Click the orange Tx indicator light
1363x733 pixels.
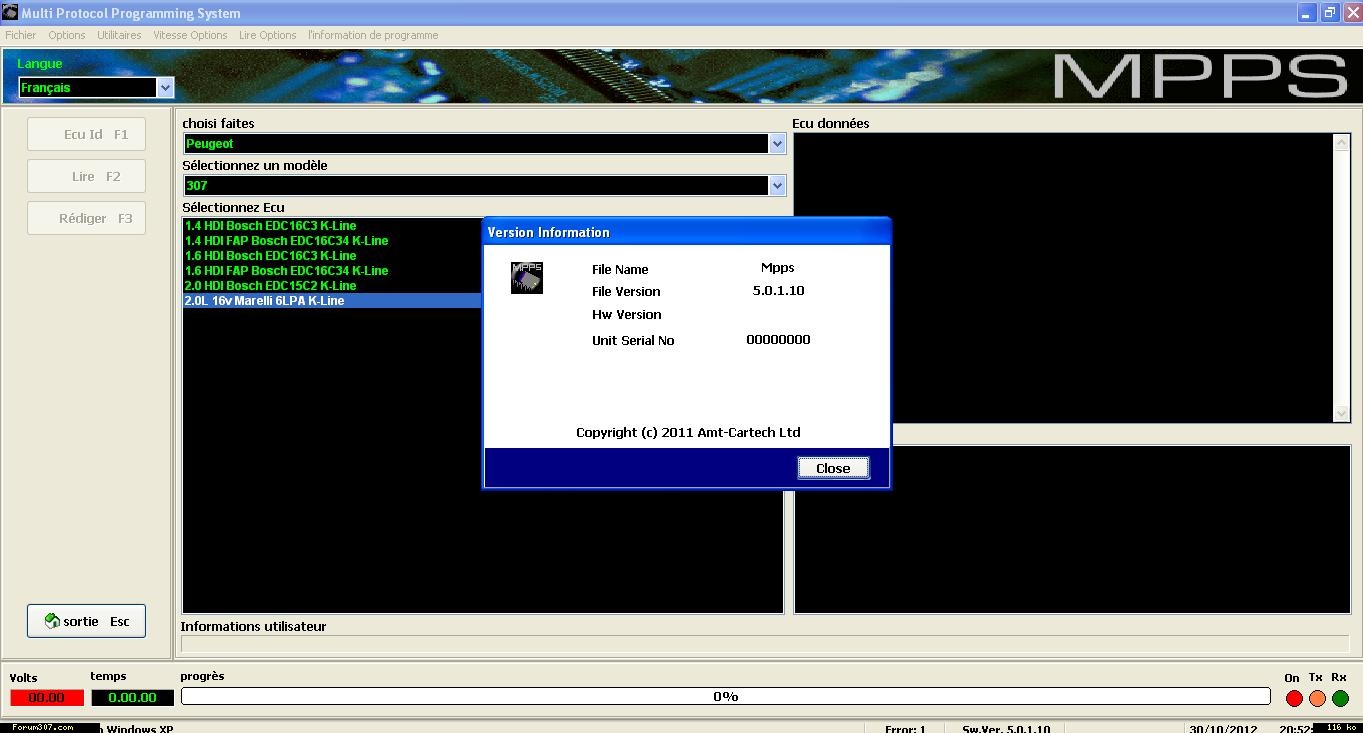1317,698
